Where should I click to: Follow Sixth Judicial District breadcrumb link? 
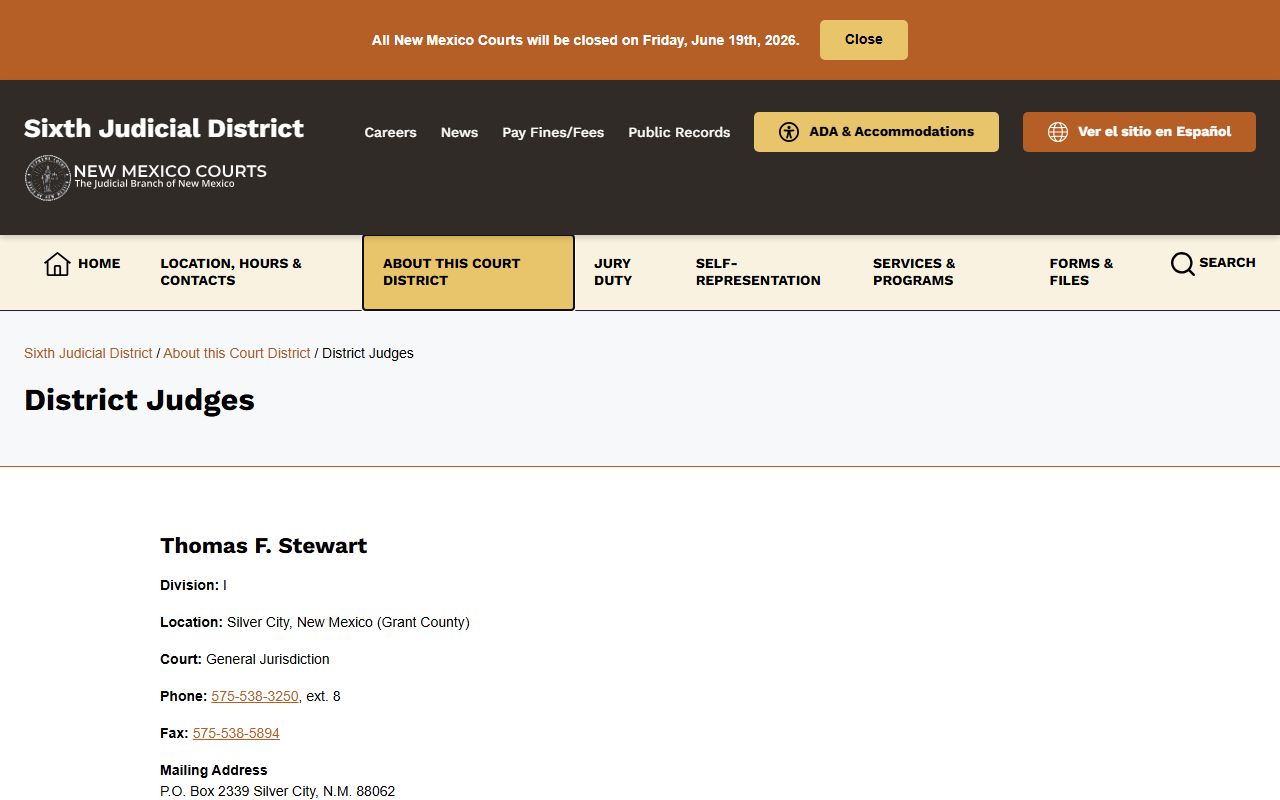pos(88,353)
